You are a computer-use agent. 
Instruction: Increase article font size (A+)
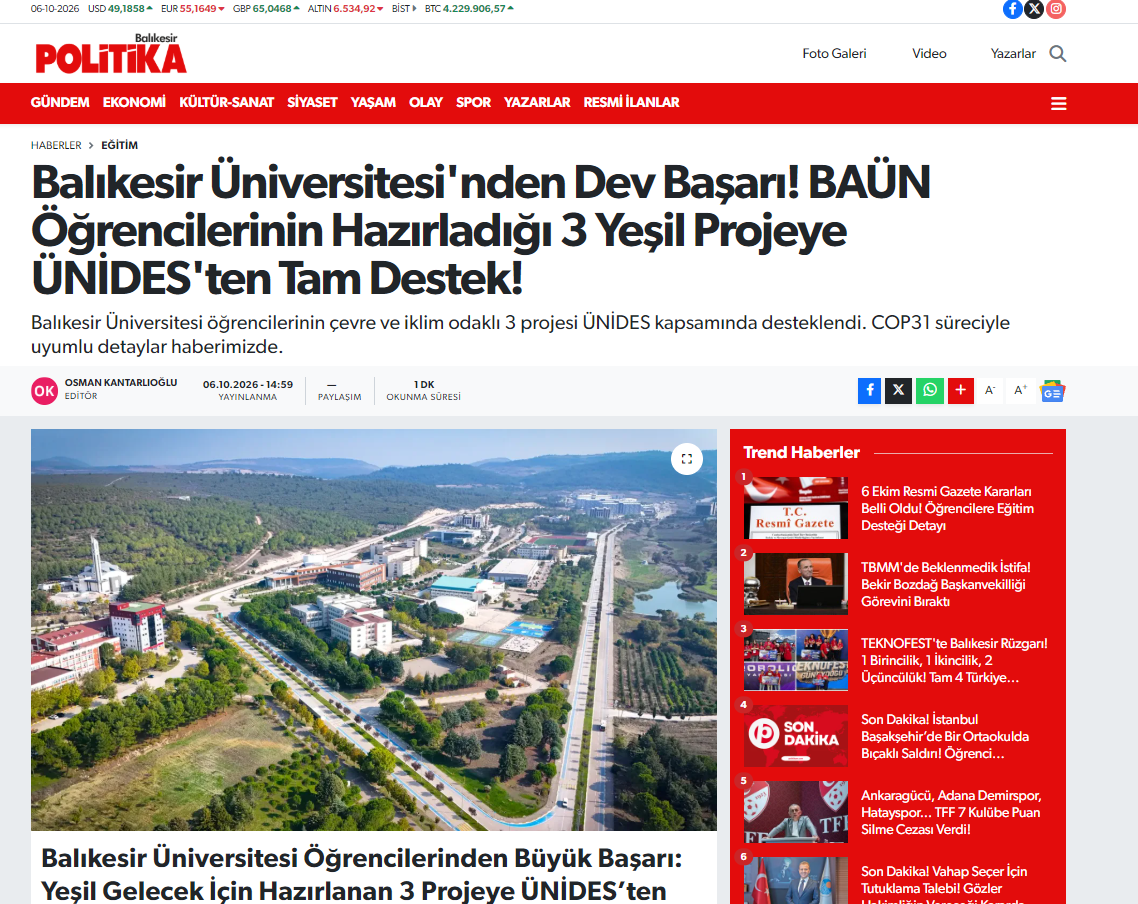point(1020,390)
